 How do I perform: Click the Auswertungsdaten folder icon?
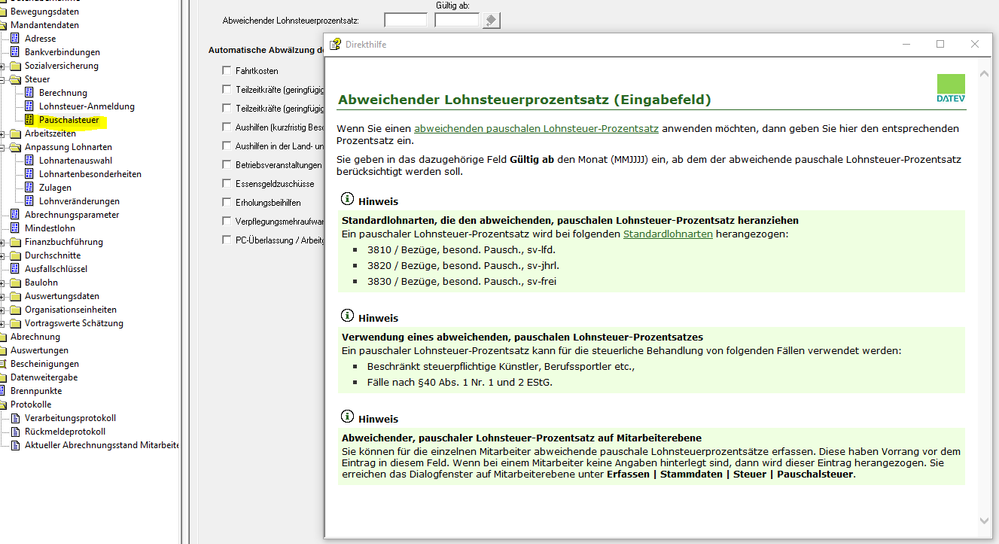click(x=15, y=296)
